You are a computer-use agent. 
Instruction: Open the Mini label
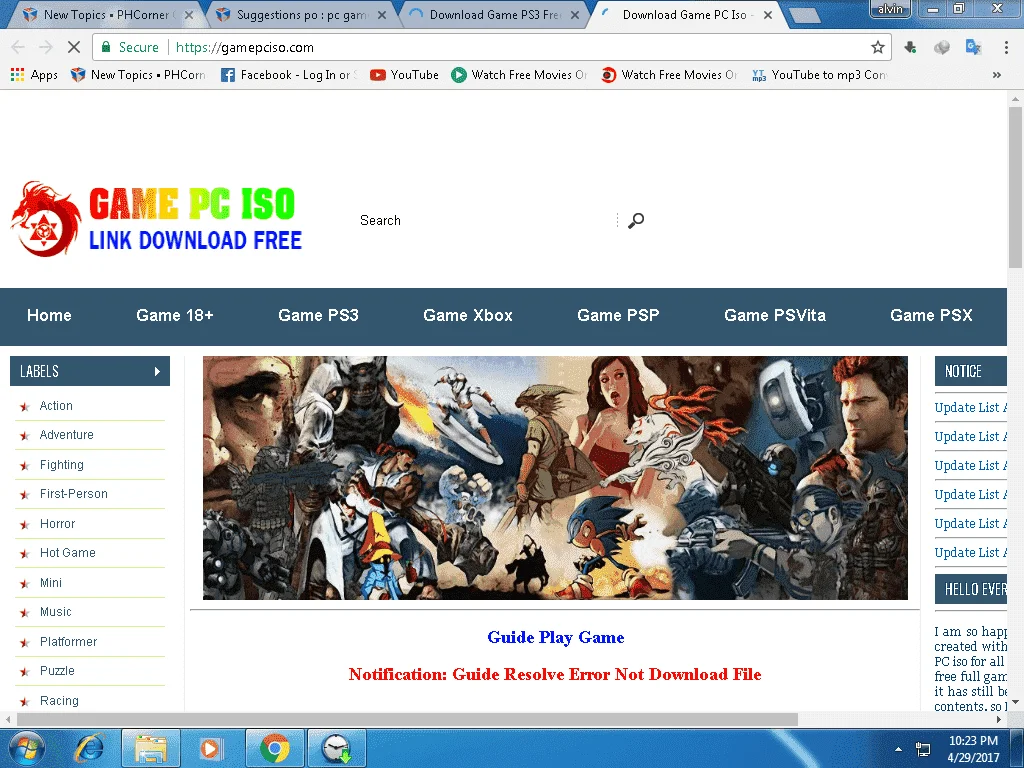coord(50,583)
